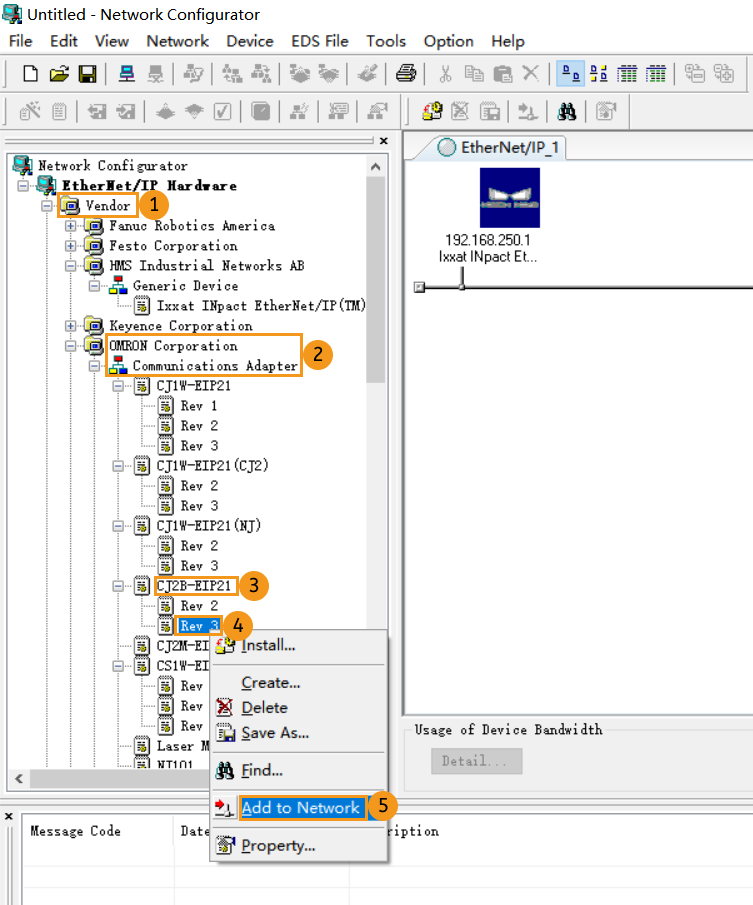This screenshot has height=905, width=753.
Task: Collapse the CJ2B-EIP21 node
Action: click(118, 586)
